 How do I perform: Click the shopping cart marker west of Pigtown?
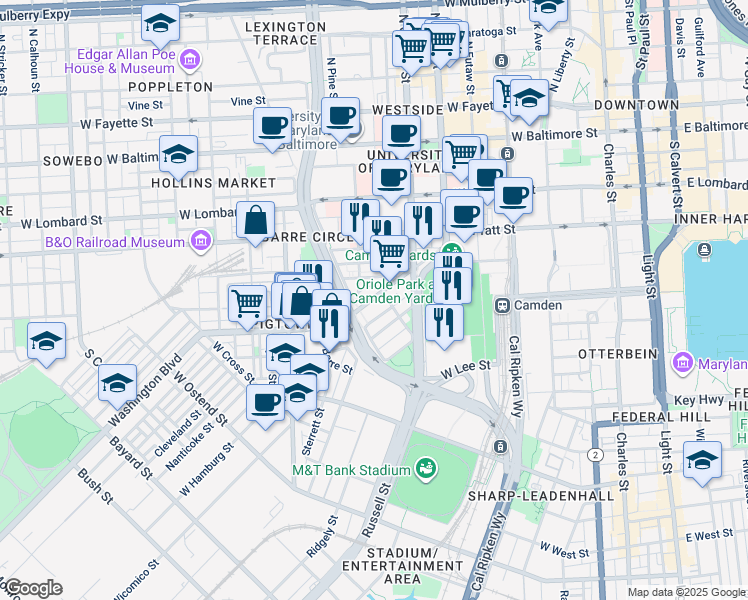[x=248, y=306]
